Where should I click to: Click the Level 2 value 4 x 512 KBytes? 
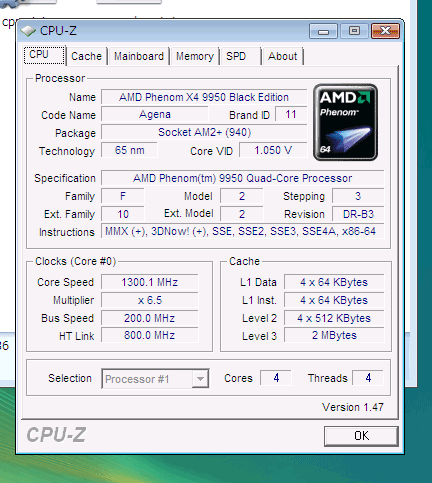(x=334, y=318)
